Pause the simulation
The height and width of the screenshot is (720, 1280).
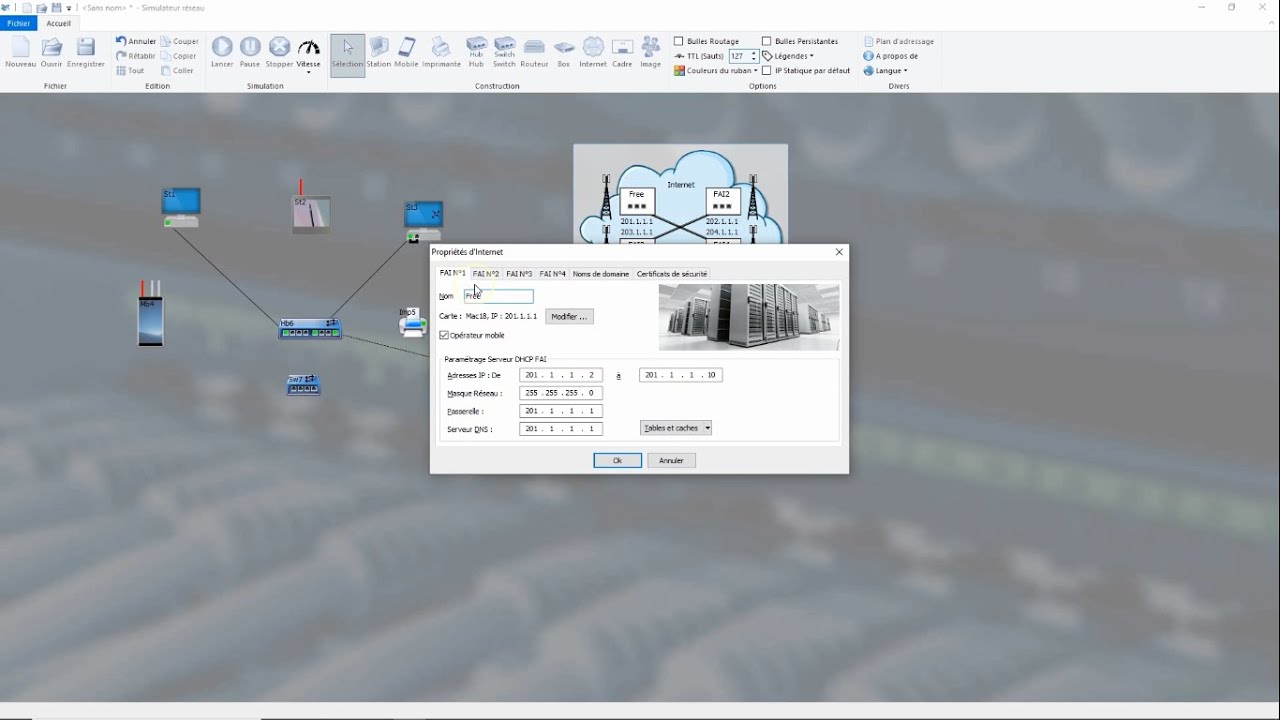(250, 53)
